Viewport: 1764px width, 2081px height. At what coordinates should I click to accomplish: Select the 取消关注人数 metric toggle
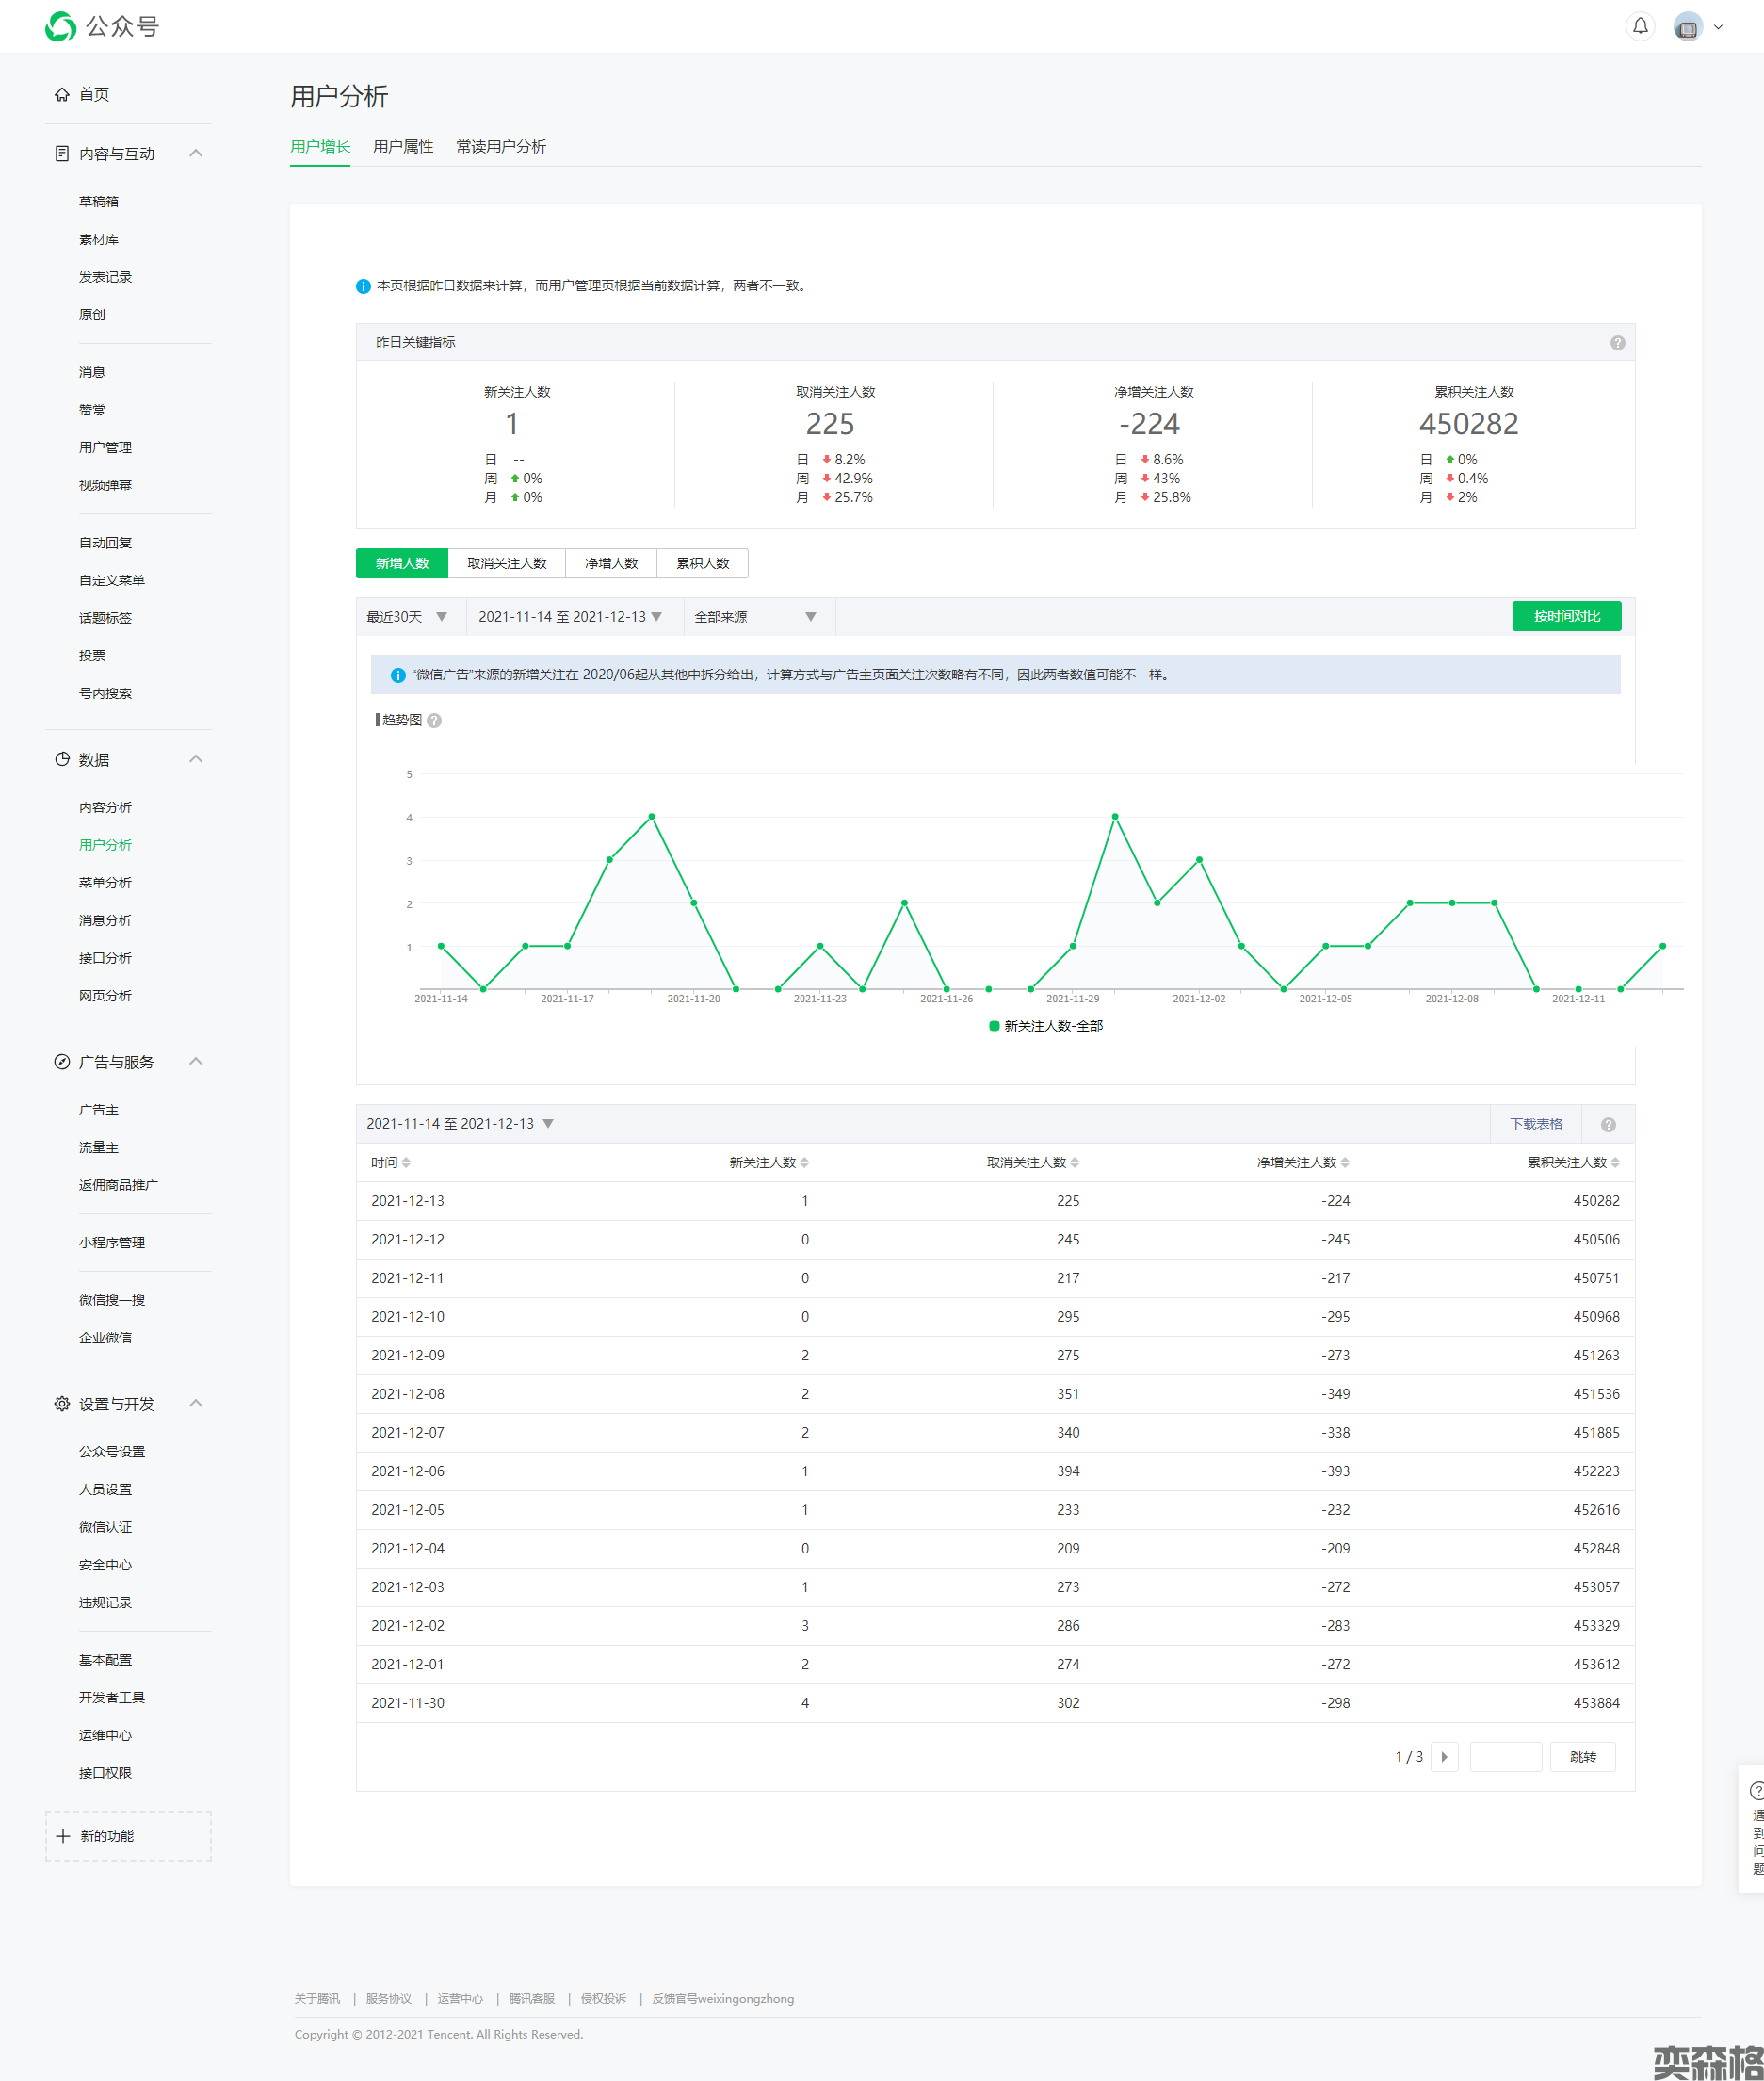(x=506, y=563)
